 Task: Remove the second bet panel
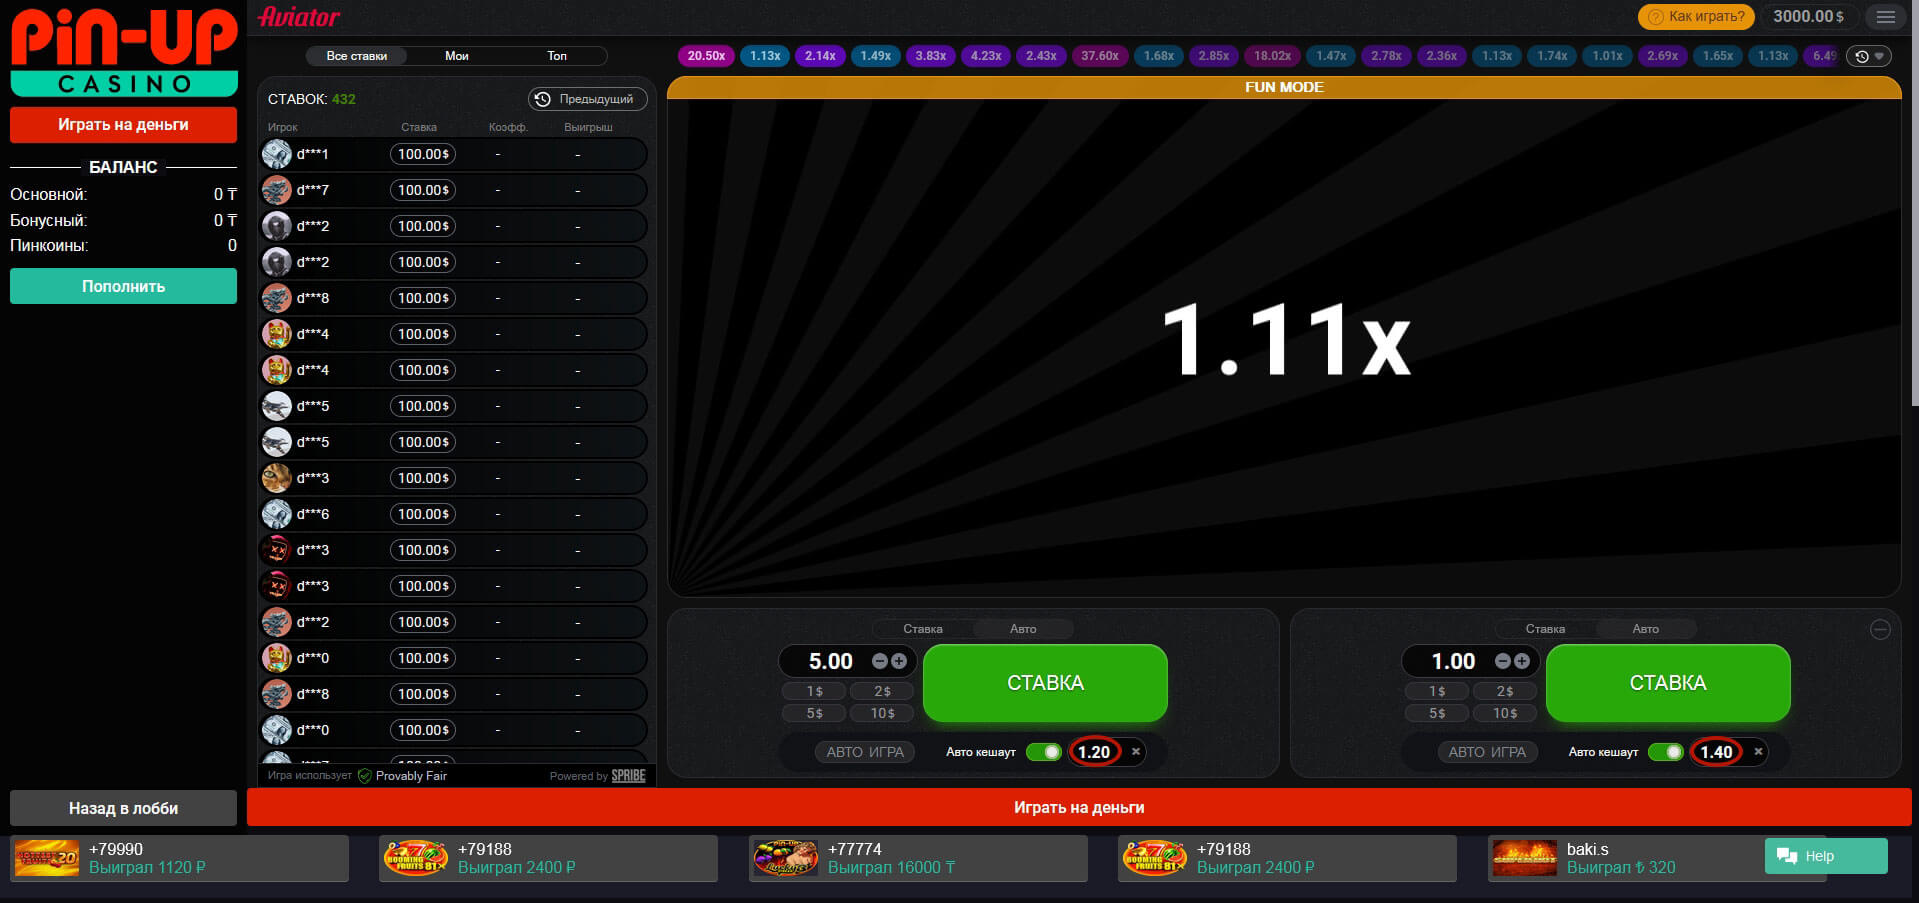click(1880, 629)
